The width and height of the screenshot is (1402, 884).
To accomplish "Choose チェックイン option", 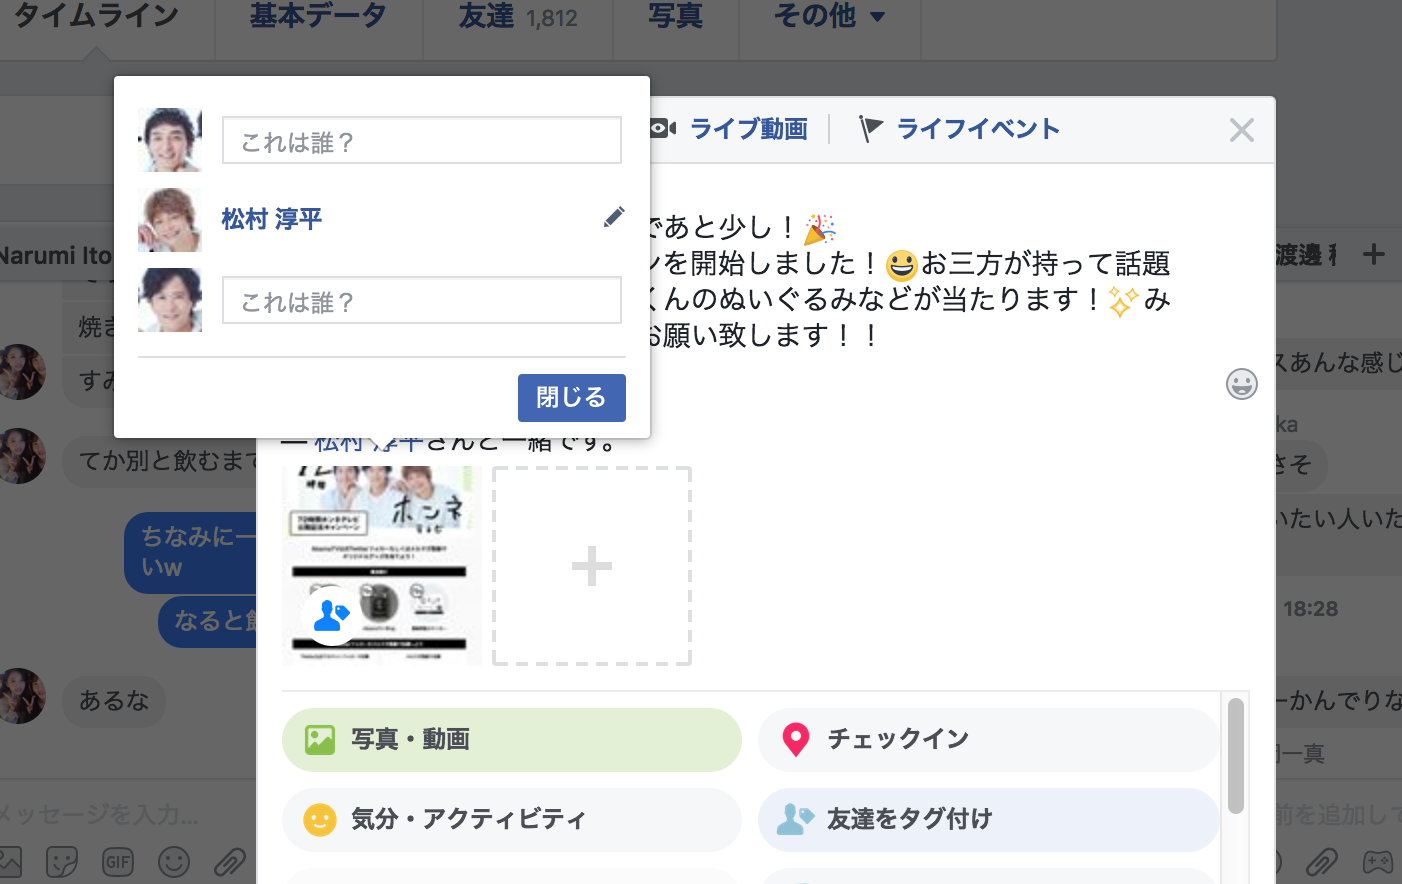I will click(988, 740).
